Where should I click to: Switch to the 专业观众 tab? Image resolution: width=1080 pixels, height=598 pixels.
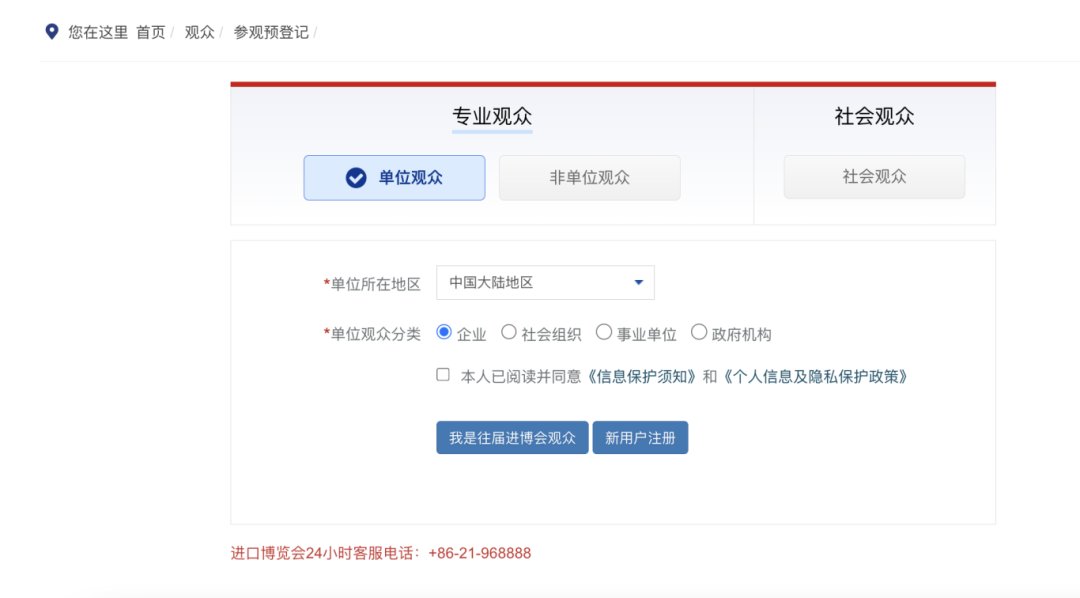tap(491, 116)
